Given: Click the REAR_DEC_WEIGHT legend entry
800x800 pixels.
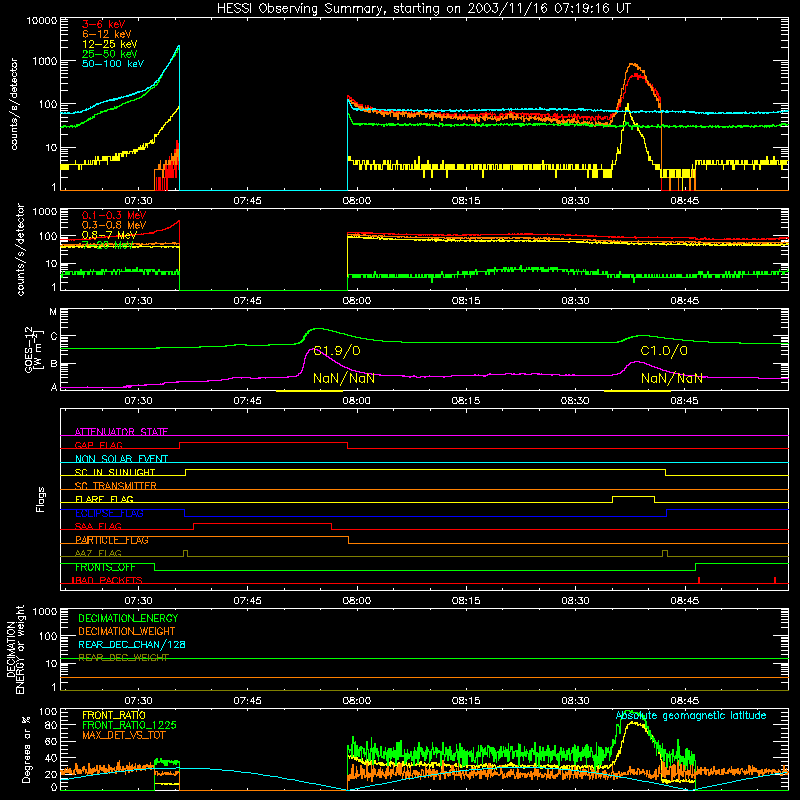Looking at the screenshot, I should [x=123, y=658].
